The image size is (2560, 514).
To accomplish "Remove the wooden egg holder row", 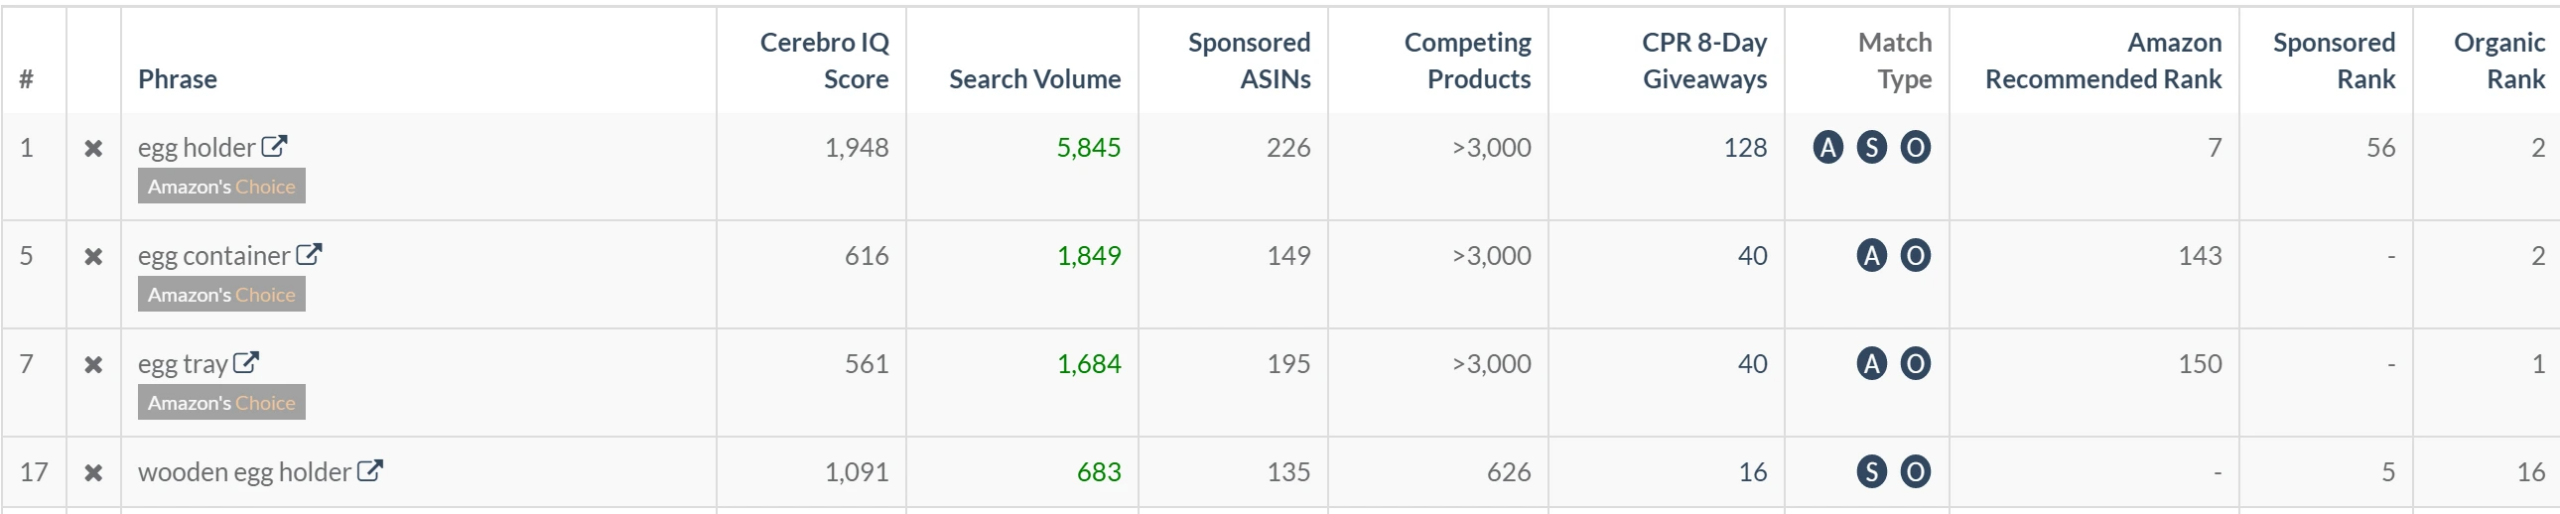I will 93,472.
